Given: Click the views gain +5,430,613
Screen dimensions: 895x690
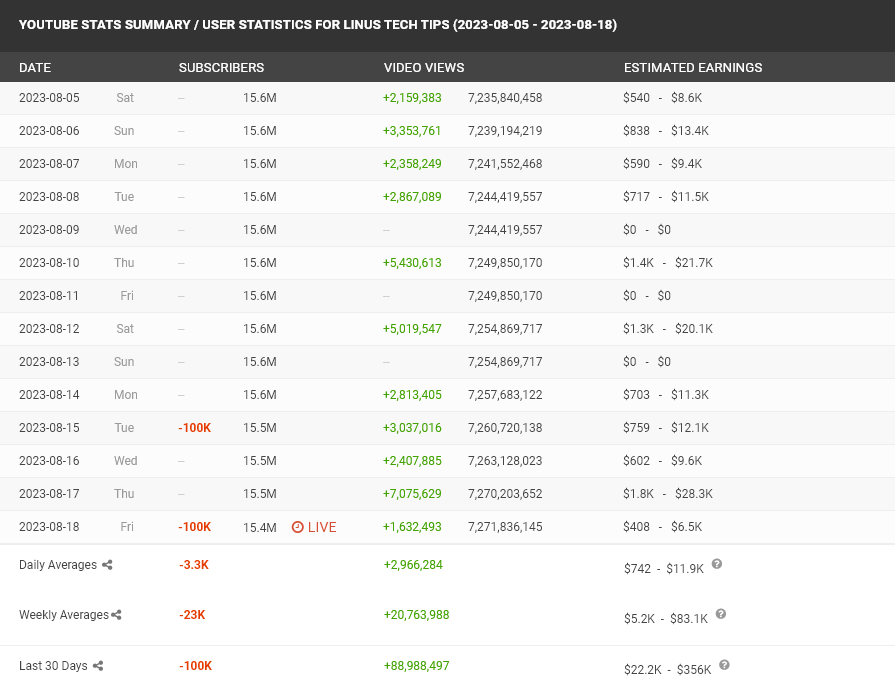Looking at the screenshot, I should pos(412,263).
